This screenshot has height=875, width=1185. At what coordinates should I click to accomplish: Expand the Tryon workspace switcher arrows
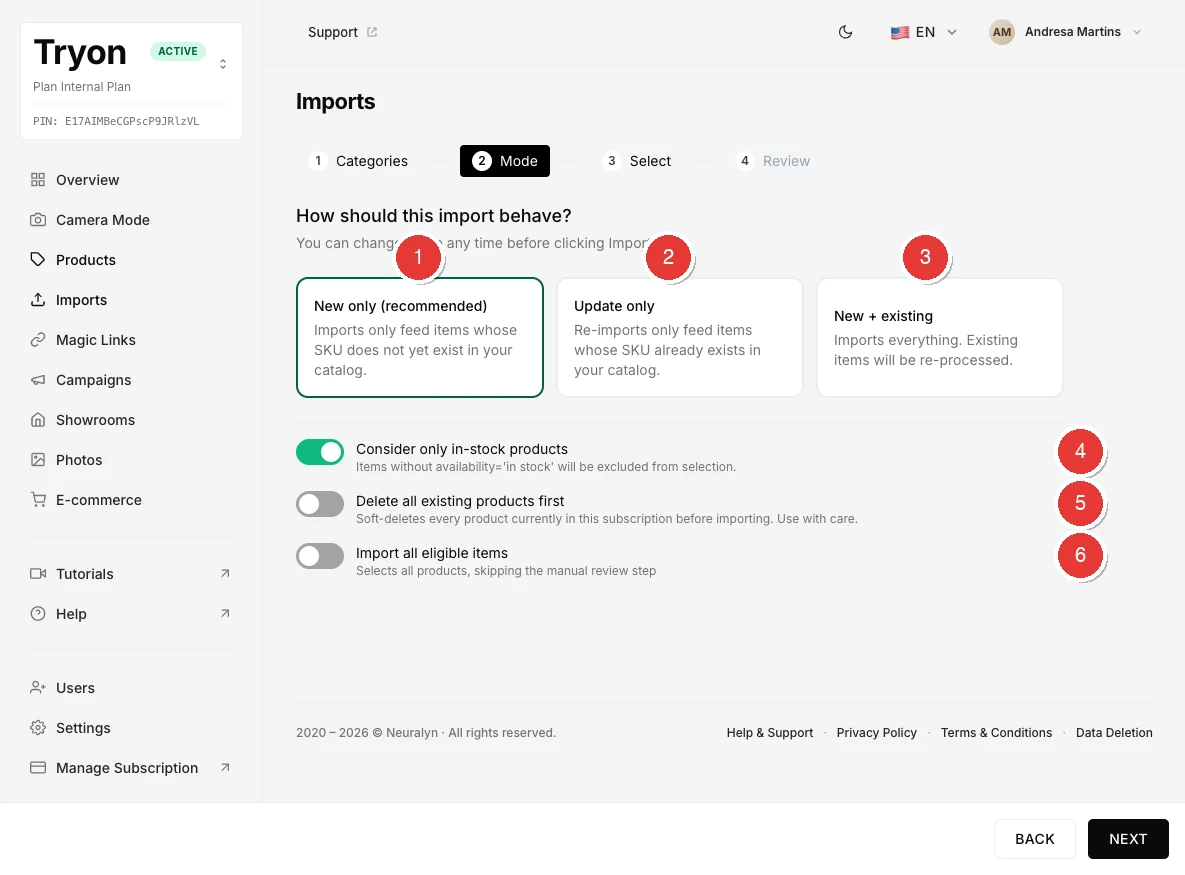coord(223,64)
